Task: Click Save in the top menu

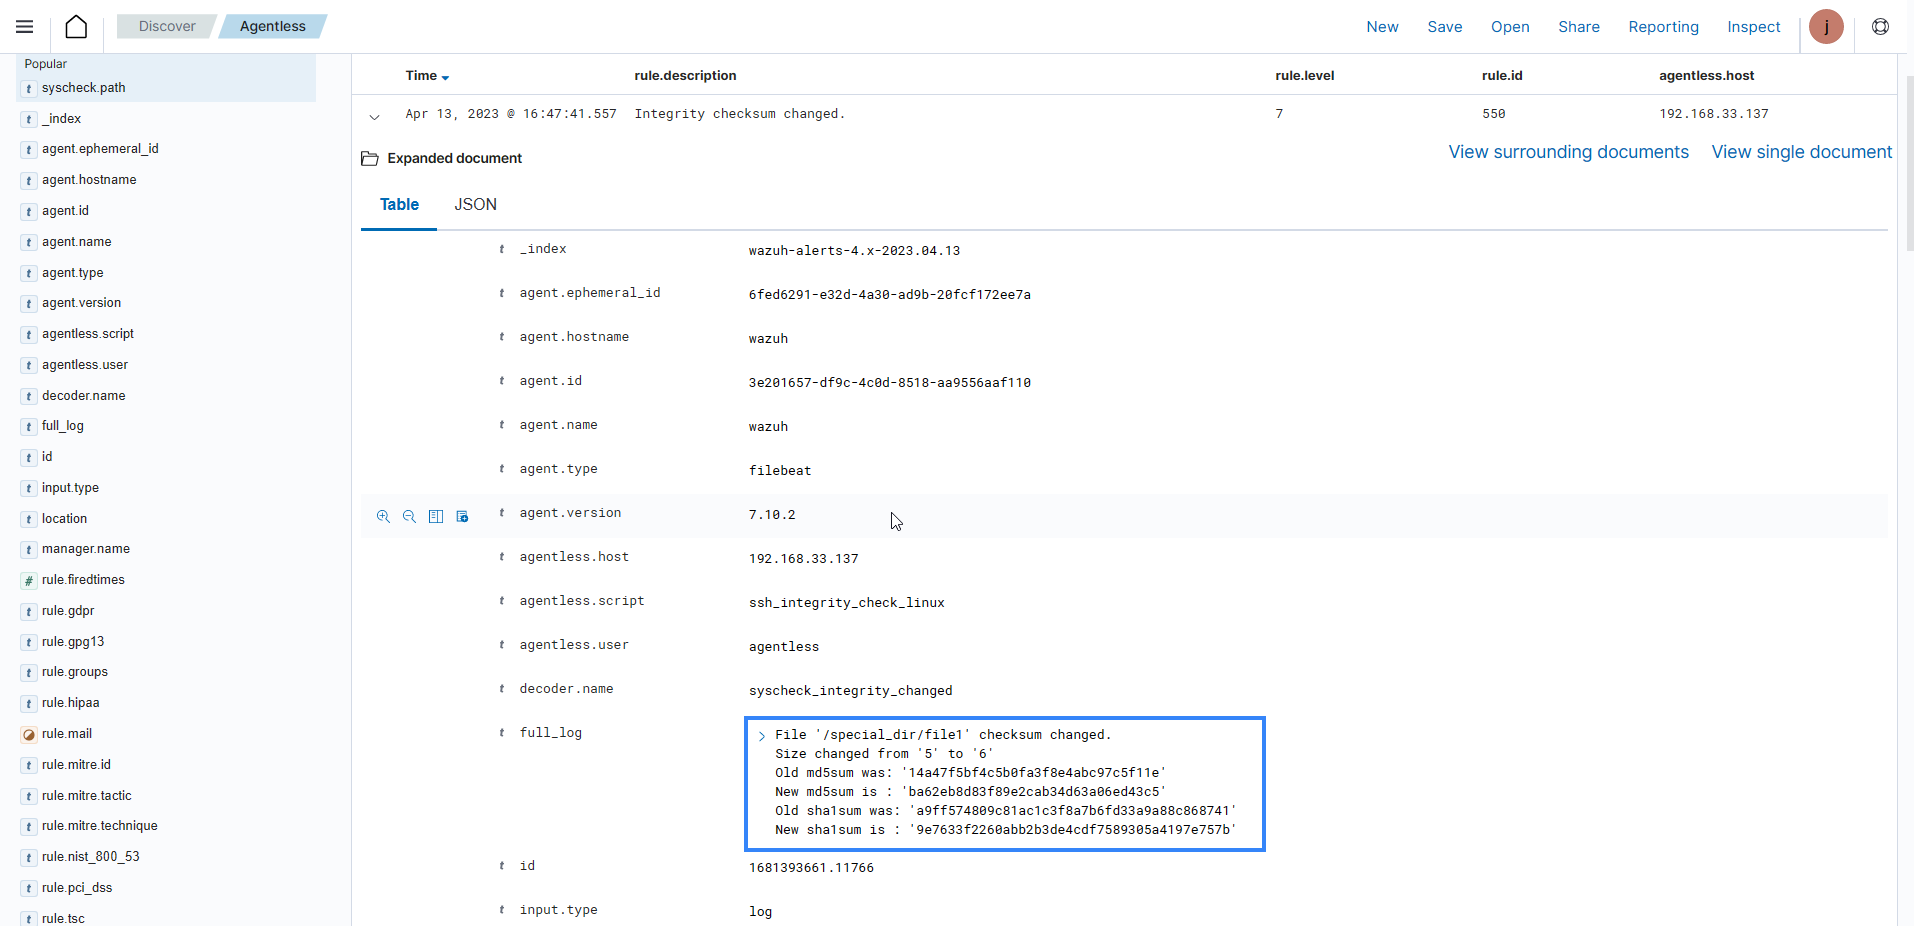Action: [1444, 27]
